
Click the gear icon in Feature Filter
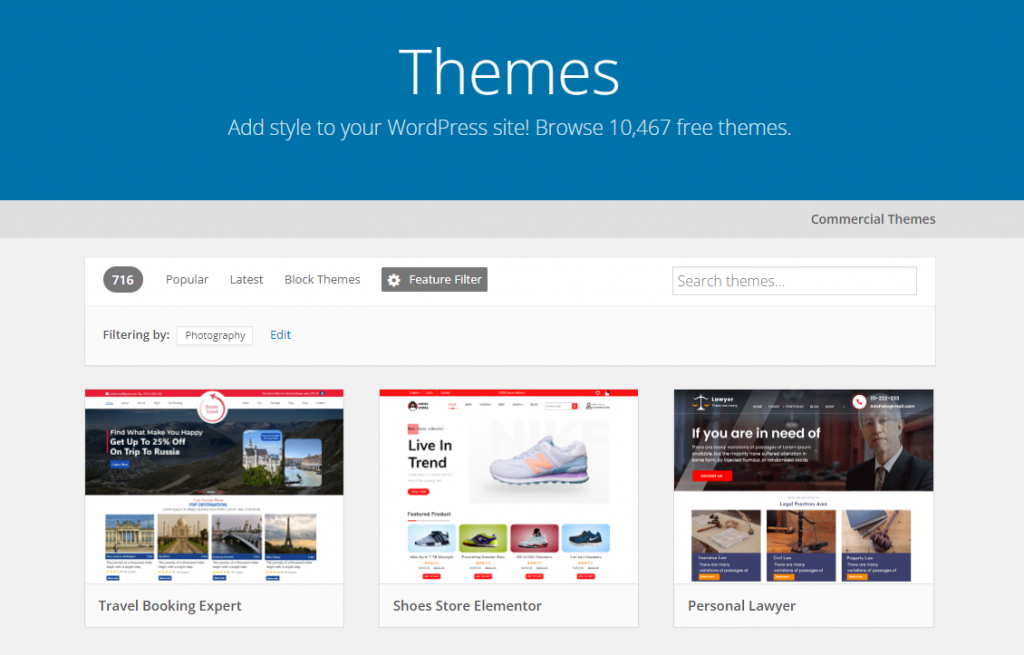click(x=394, y=280)
